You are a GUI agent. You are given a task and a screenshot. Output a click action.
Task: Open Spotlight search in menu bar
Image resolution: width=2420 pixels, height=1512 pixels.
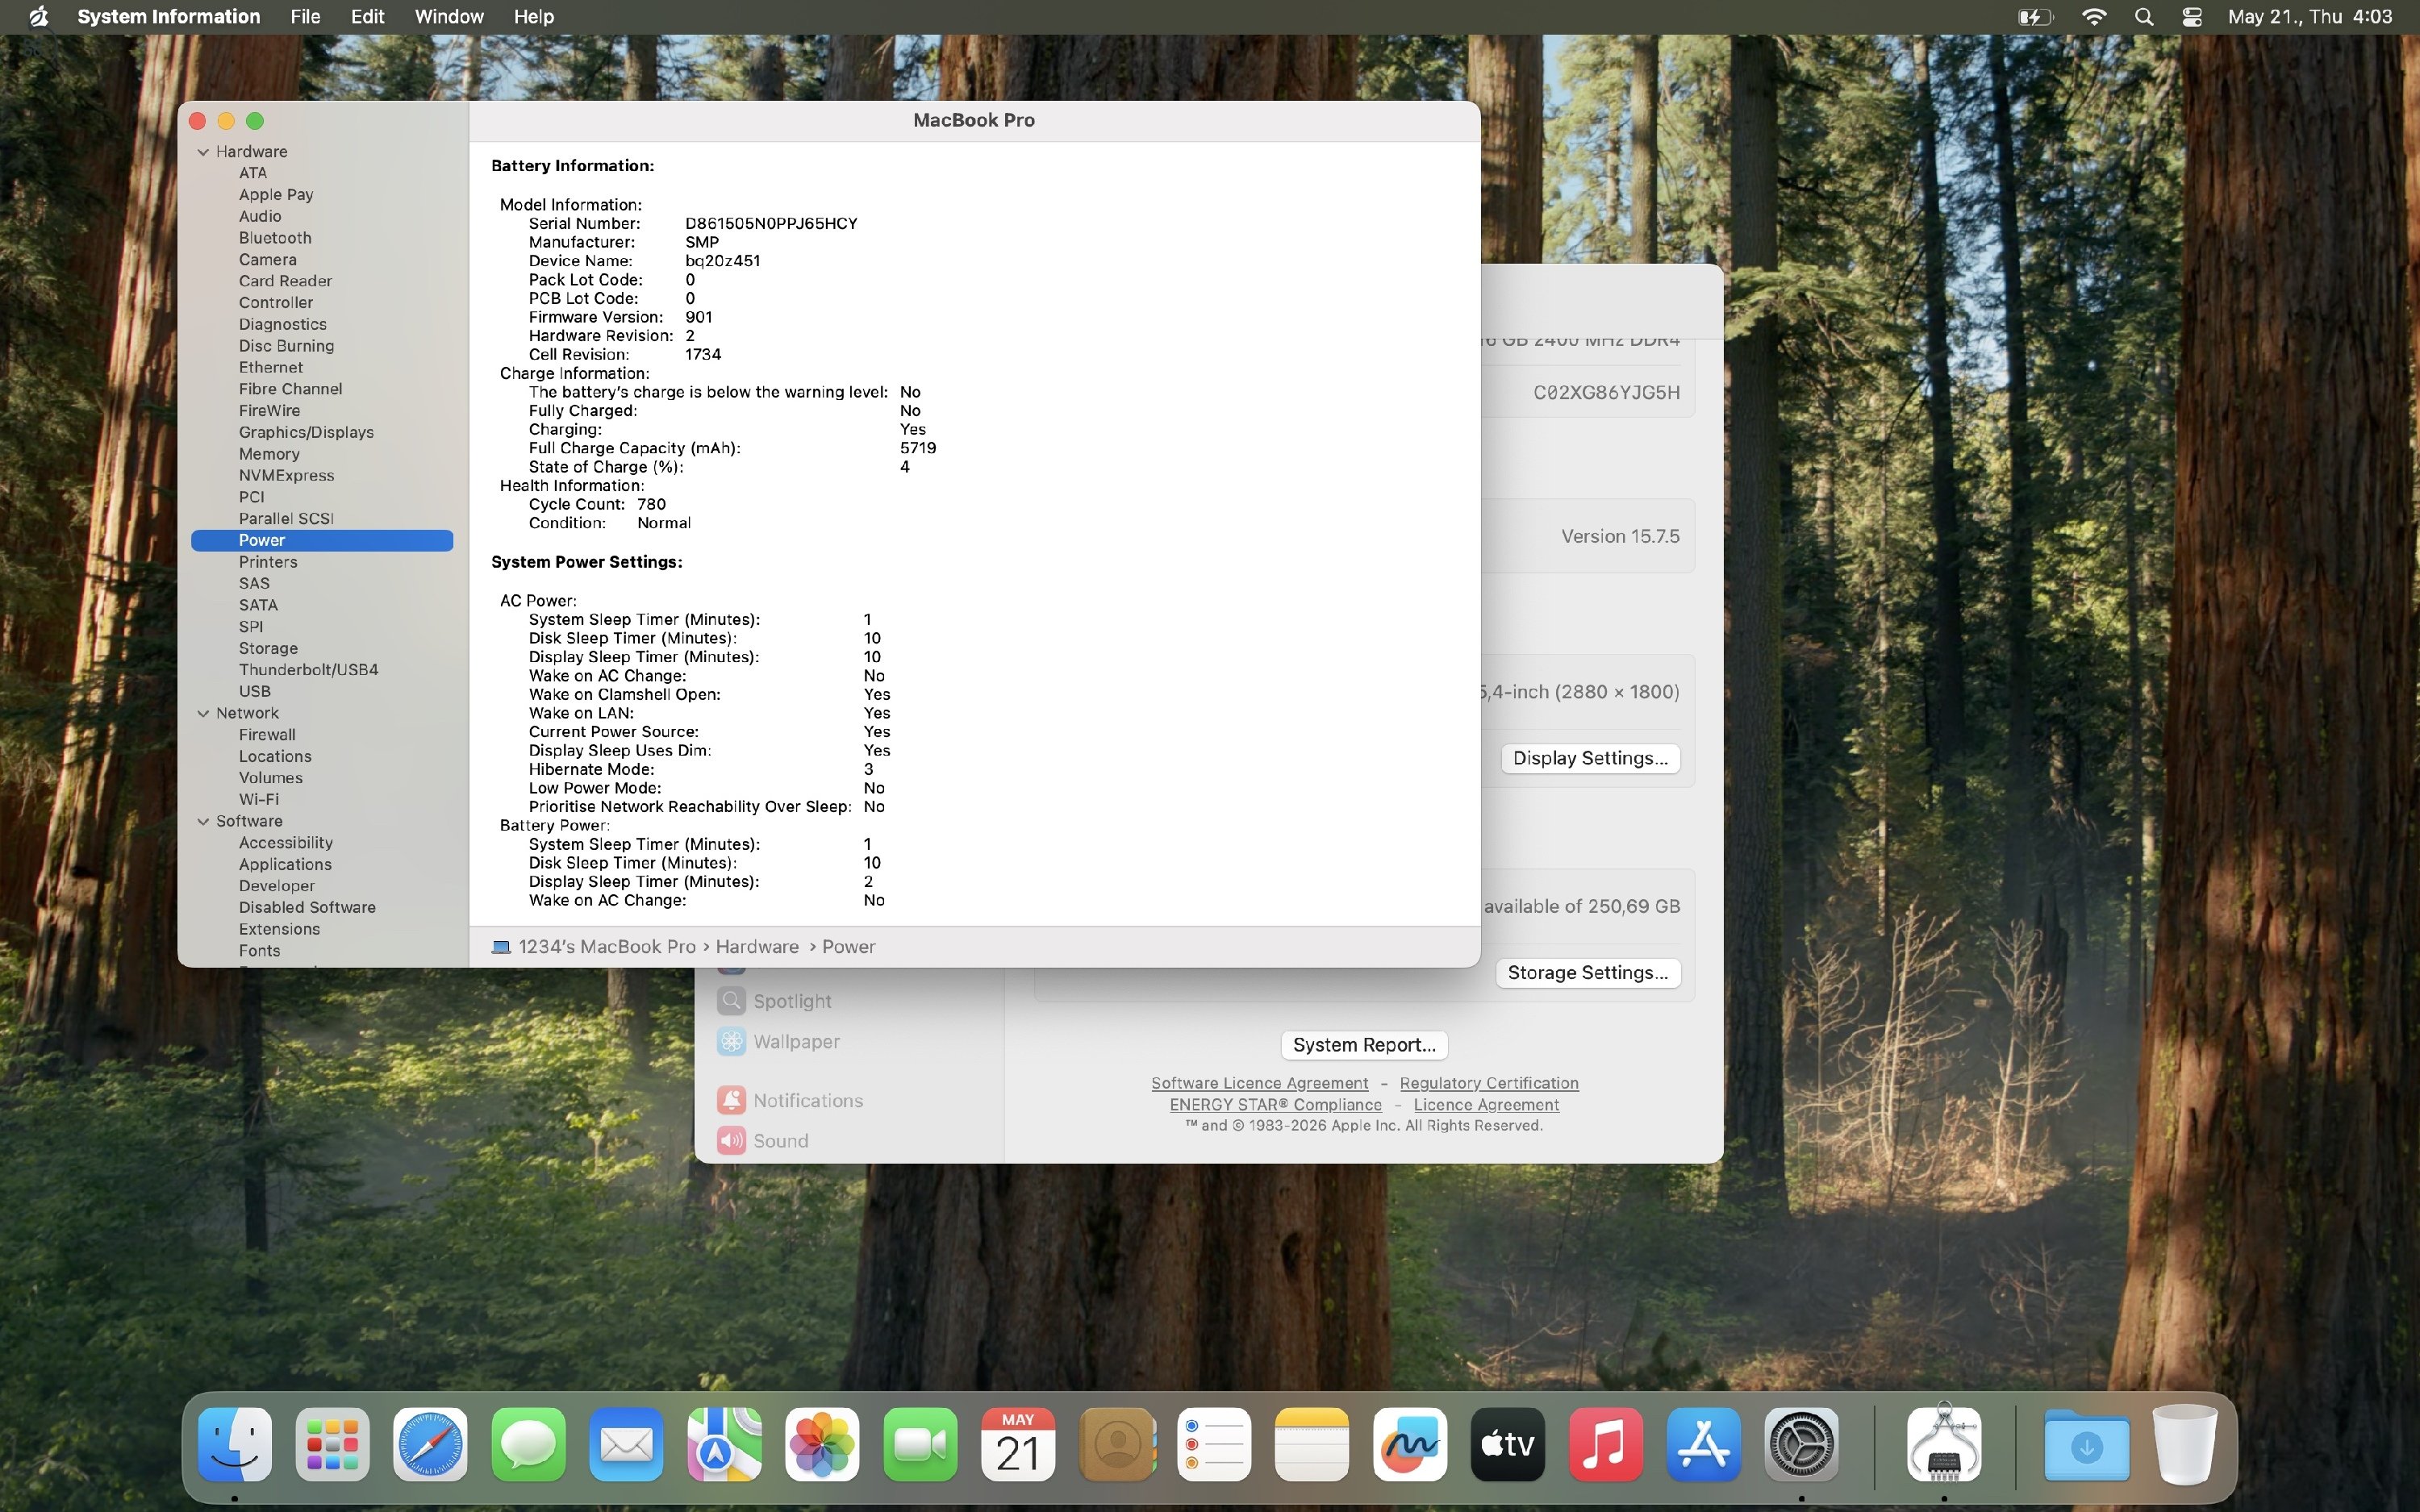point(2143,17)
